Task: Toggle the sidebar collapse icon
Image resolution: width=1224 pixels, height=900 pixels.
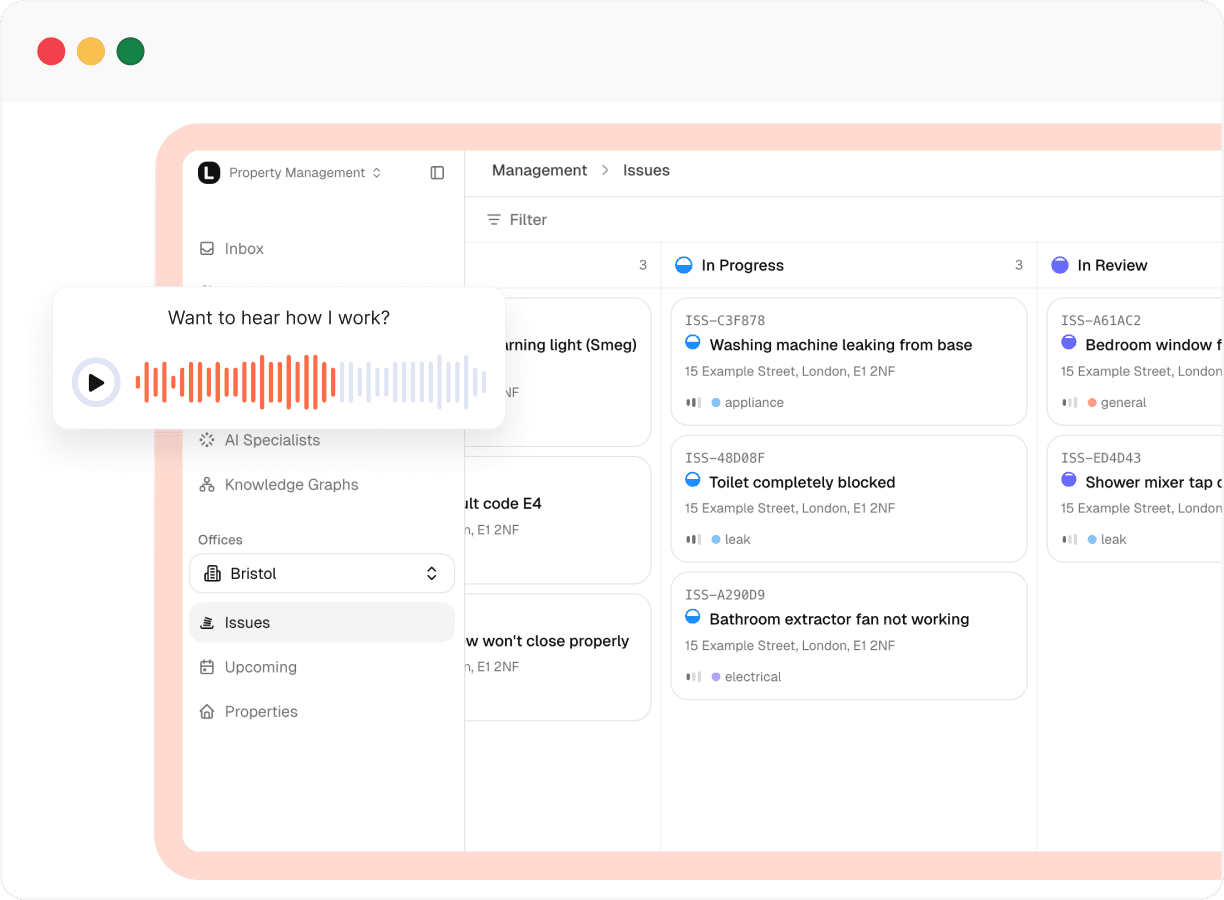Action: pyautogui.click(x=437, y=173)
